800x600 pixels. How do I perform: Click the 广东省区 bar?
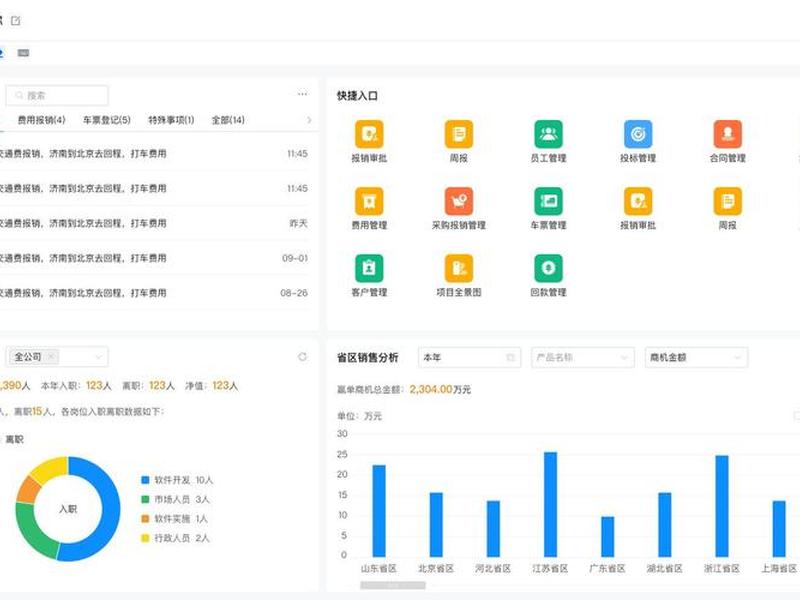(608, 537)
